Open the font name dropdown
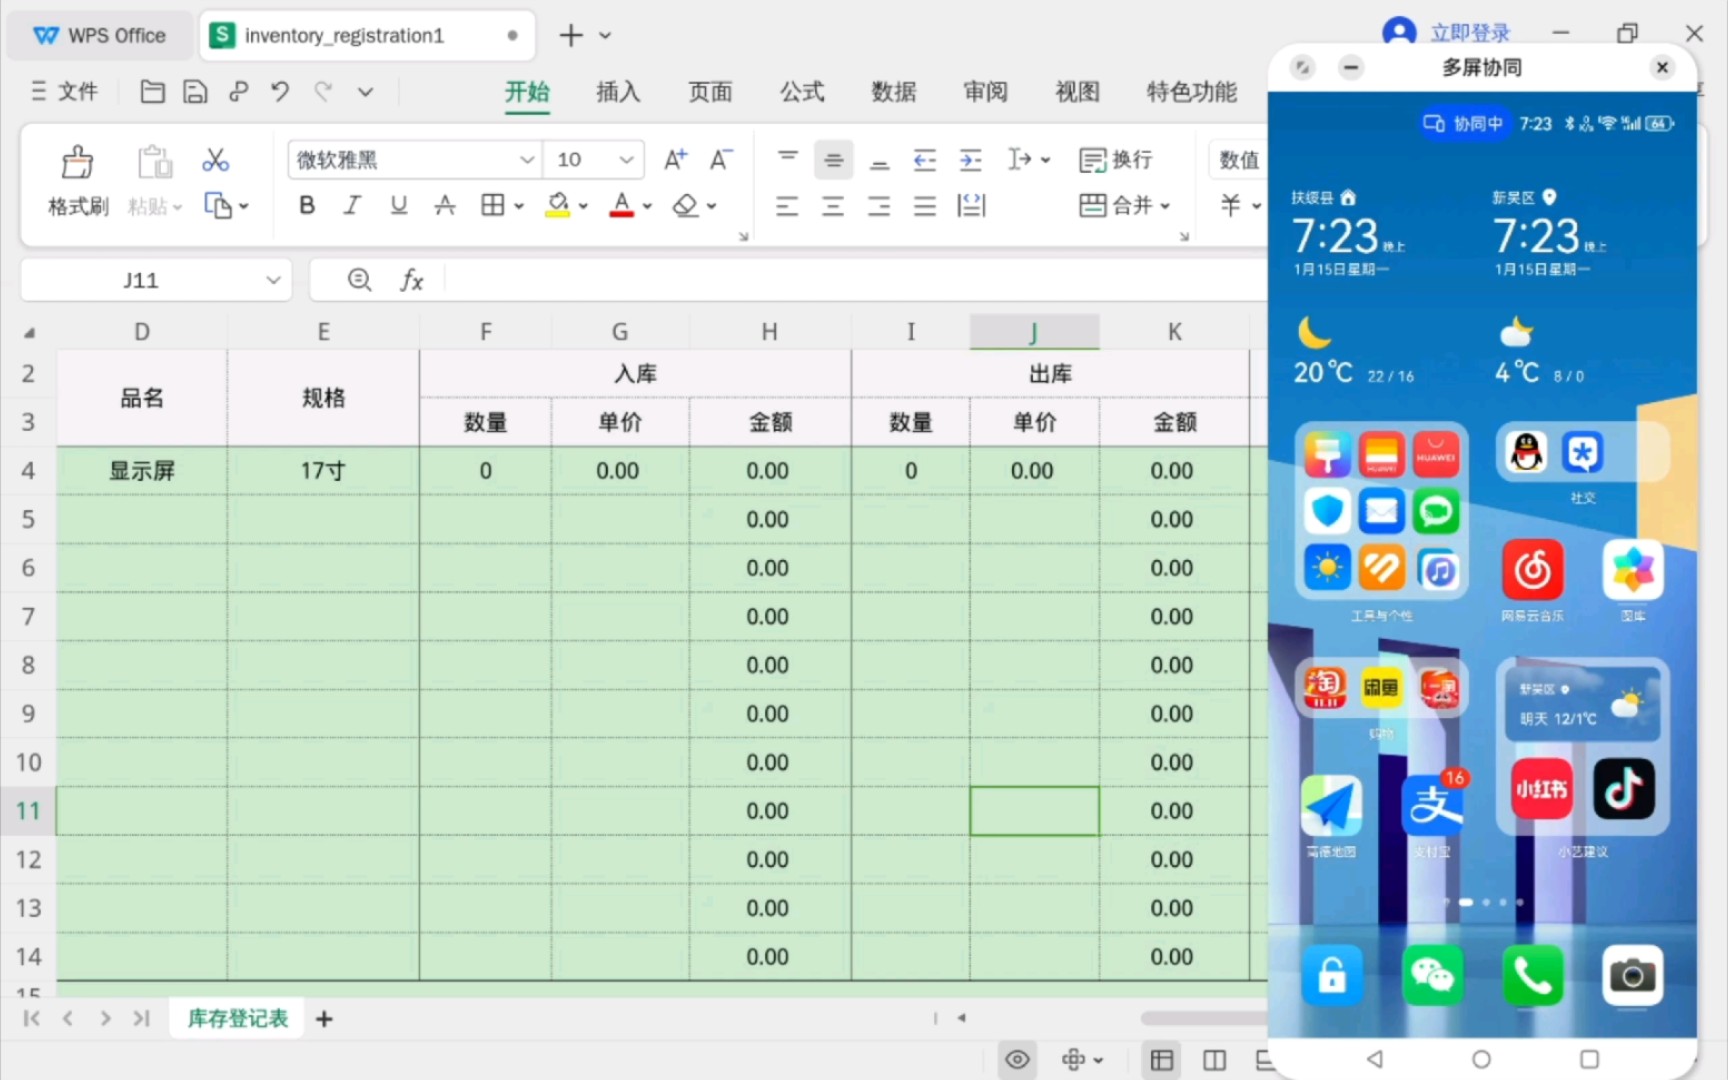The width and height of the screenshot is (1728, 1080). click(527, 159)
